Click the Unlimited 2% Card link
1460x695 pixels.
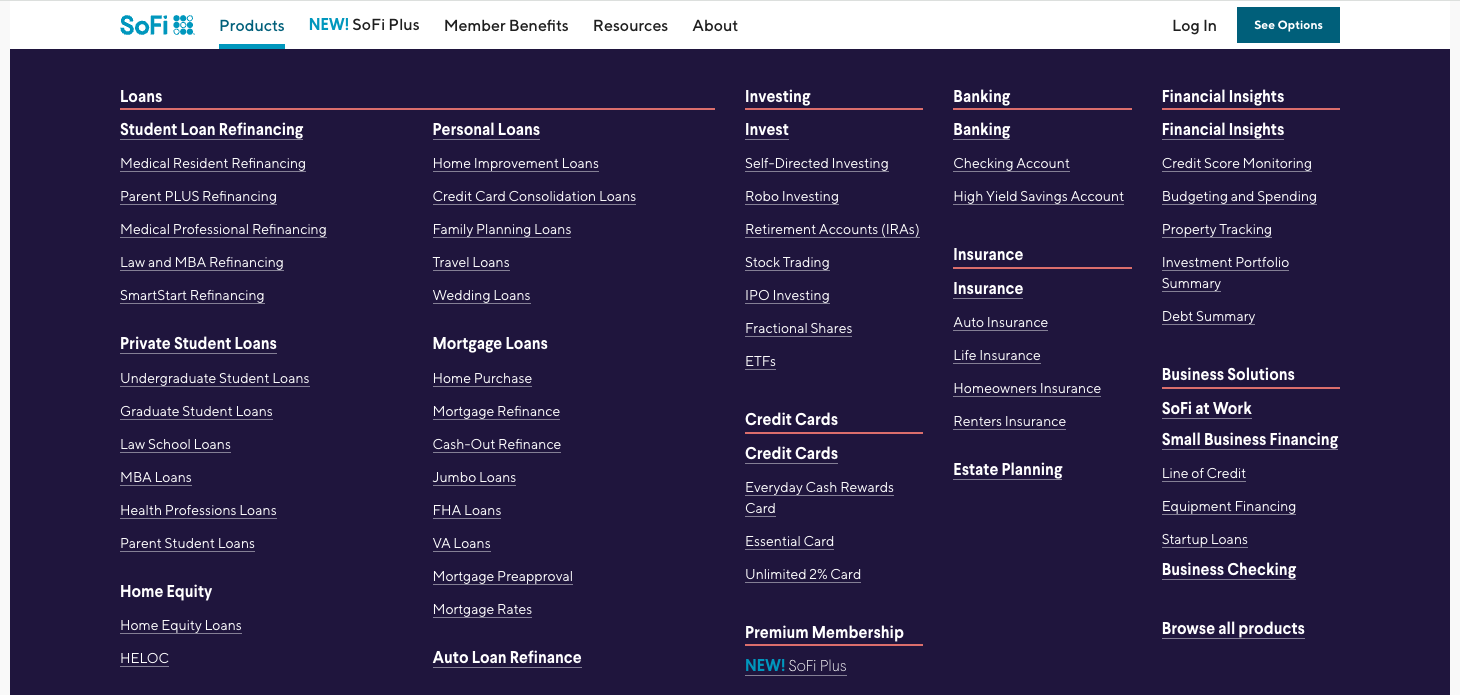(802, 574)
